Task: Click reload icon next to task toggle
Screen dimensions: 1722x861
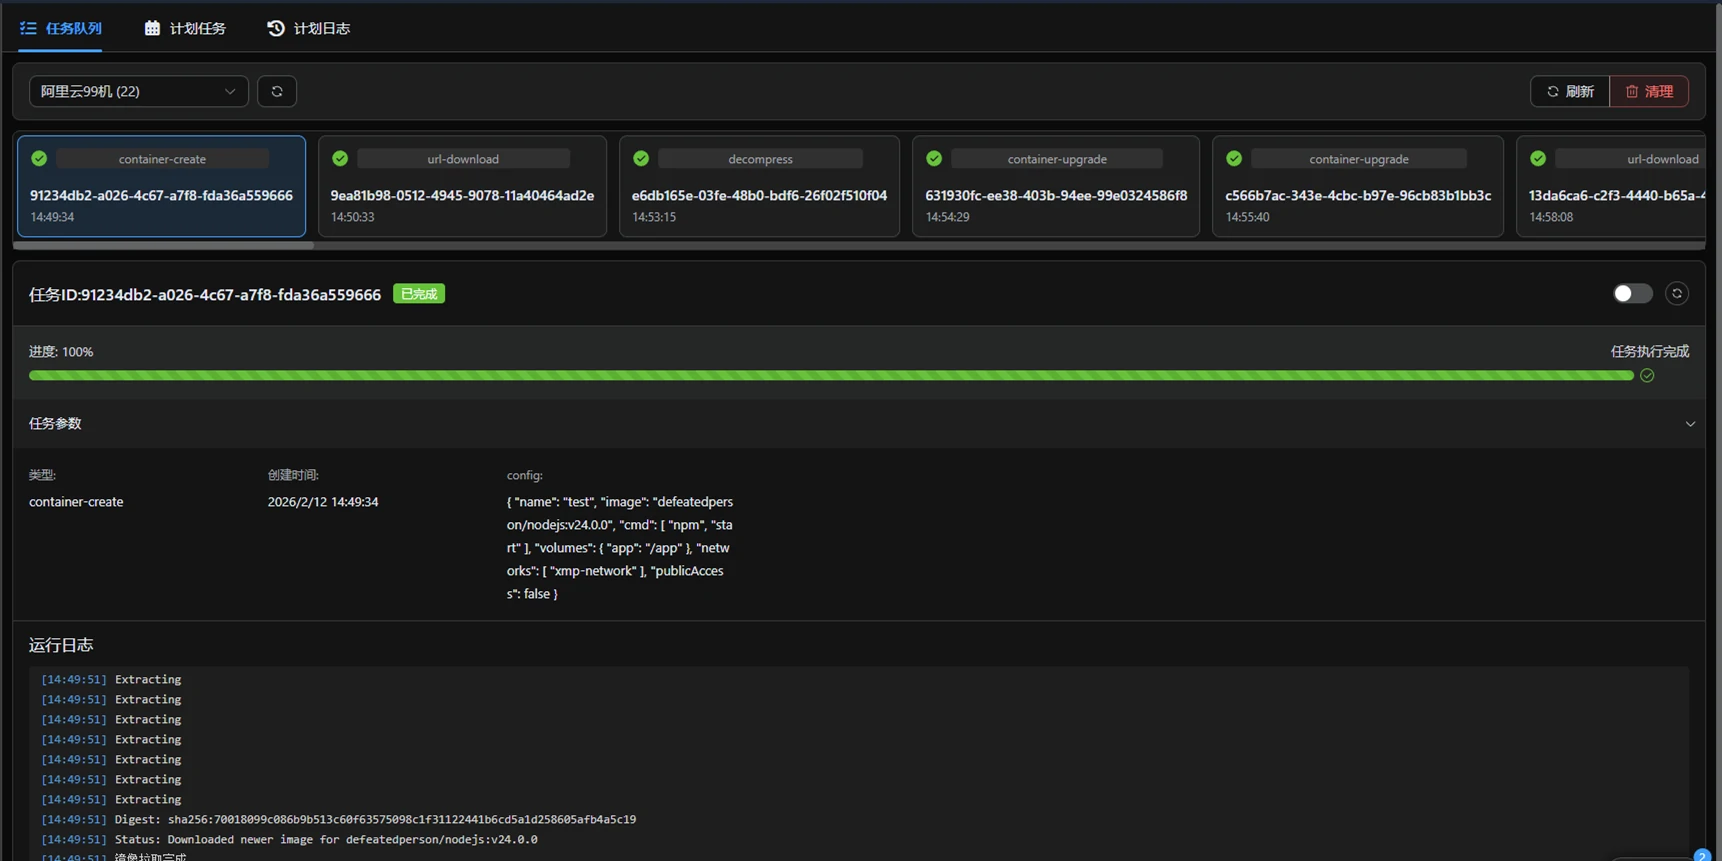Action: (1677, 293)
